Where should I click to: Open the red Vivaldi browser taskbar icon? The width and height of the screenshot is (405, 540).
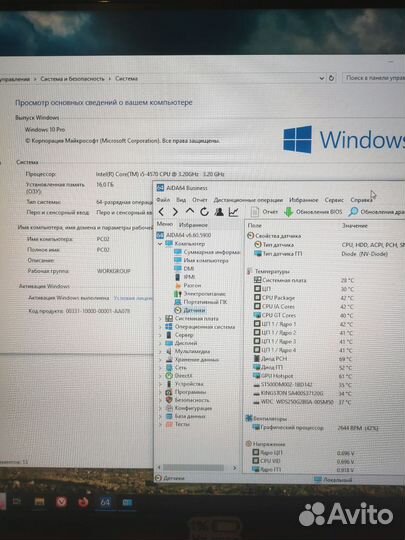tap(61, 502)
